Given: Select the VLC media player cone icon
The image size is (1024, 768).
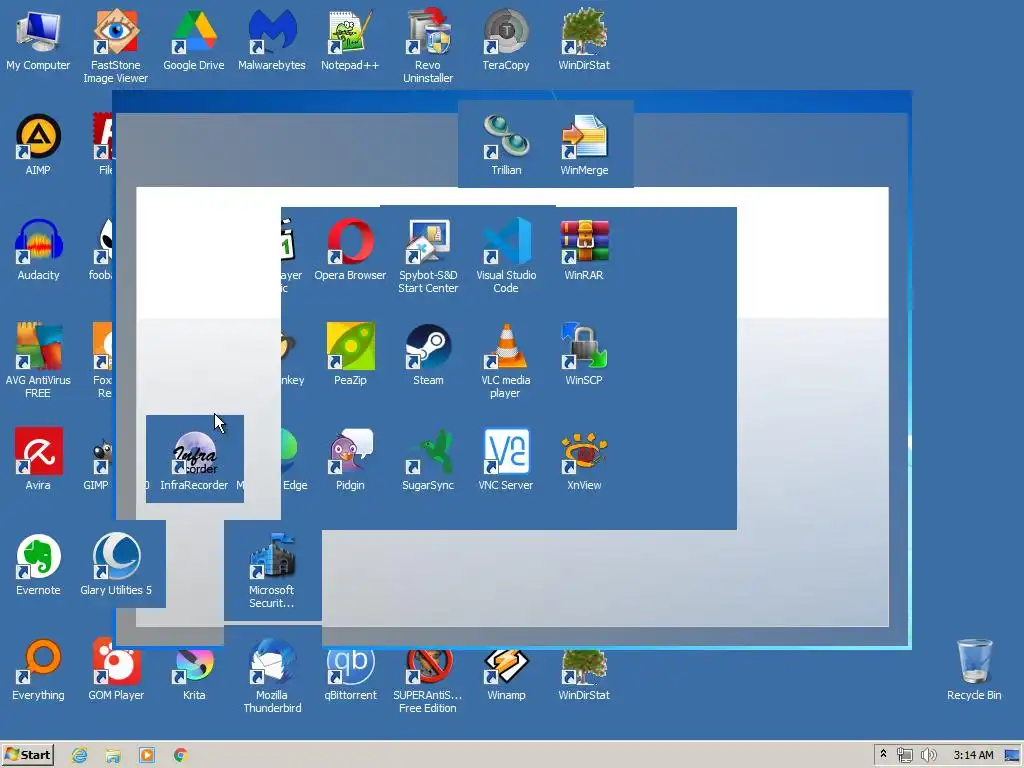Looking at the screenshot, I should [506, 360].
